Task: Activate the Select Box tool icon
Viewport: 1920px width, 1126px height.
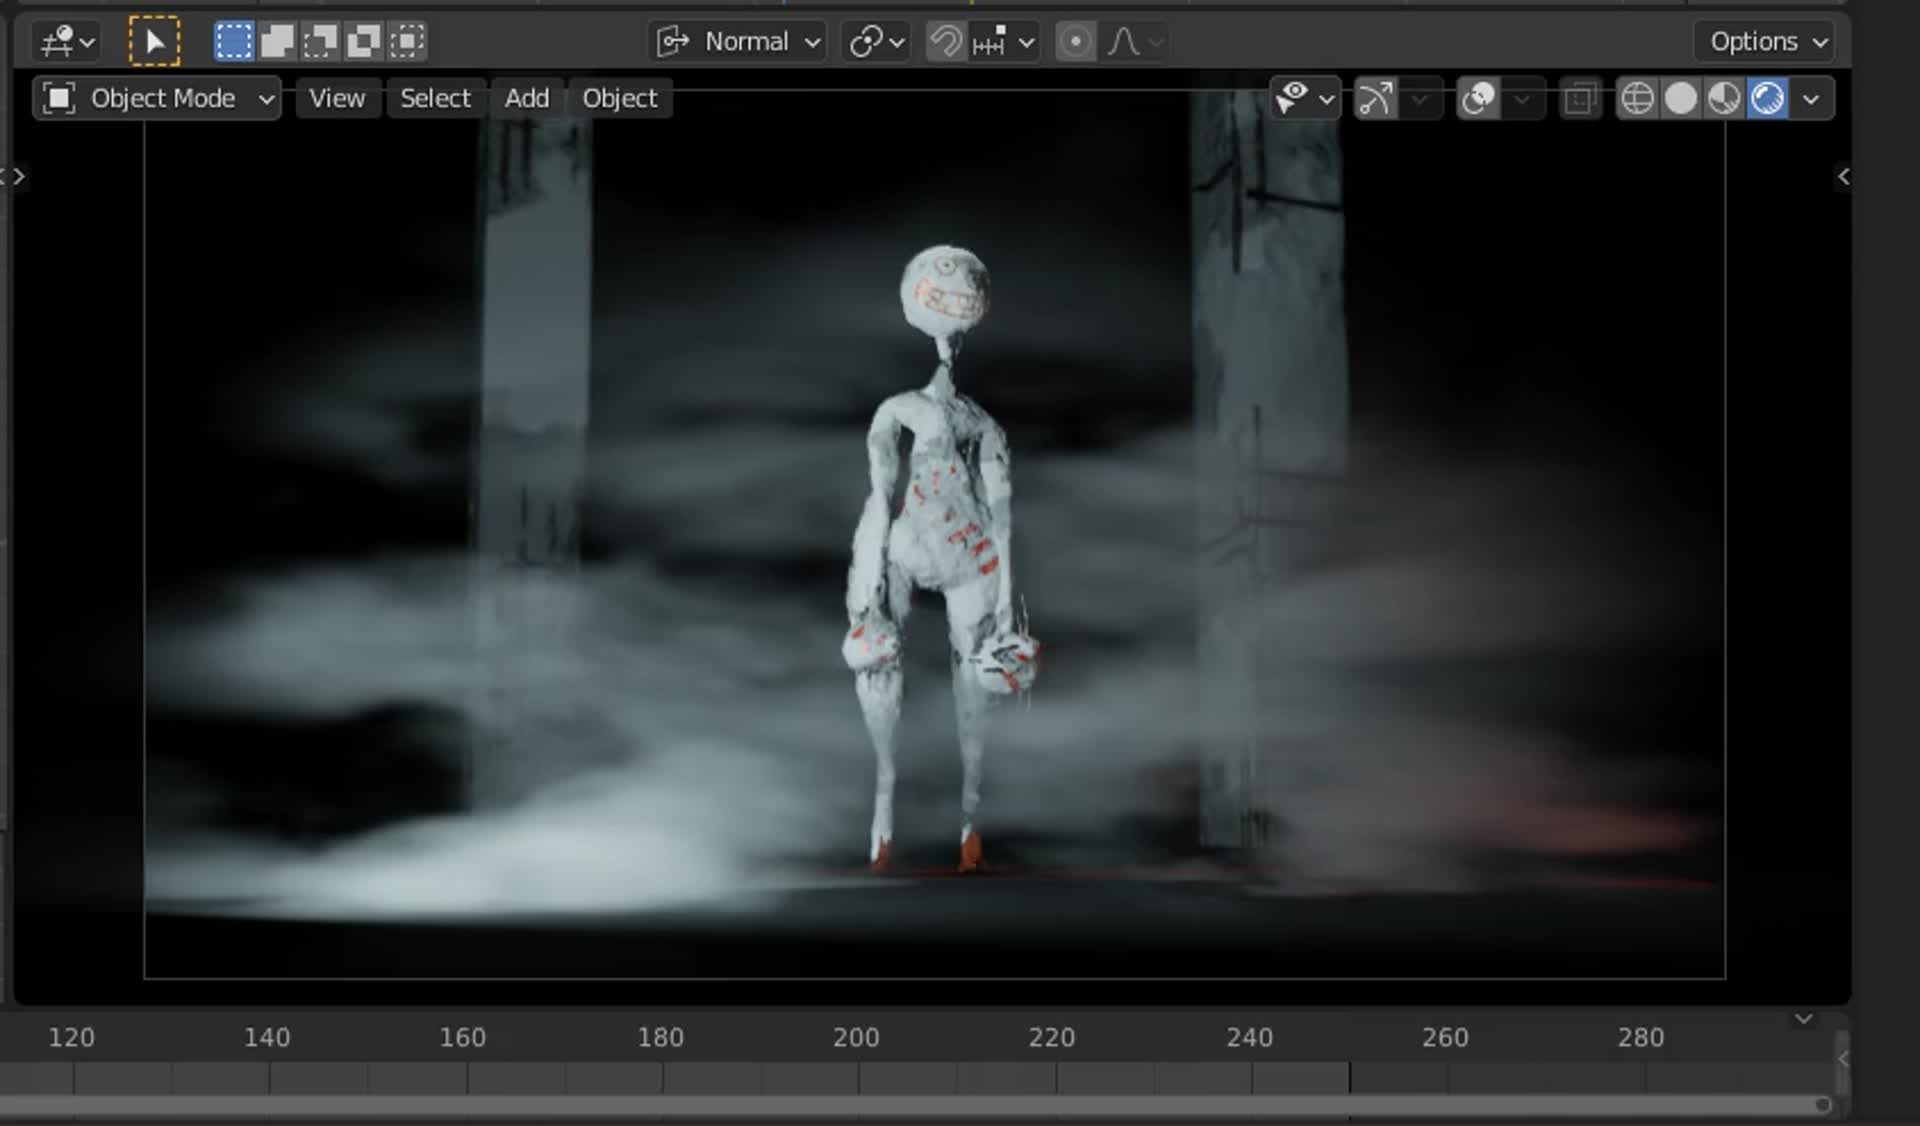Action: (x=154, y=41)
